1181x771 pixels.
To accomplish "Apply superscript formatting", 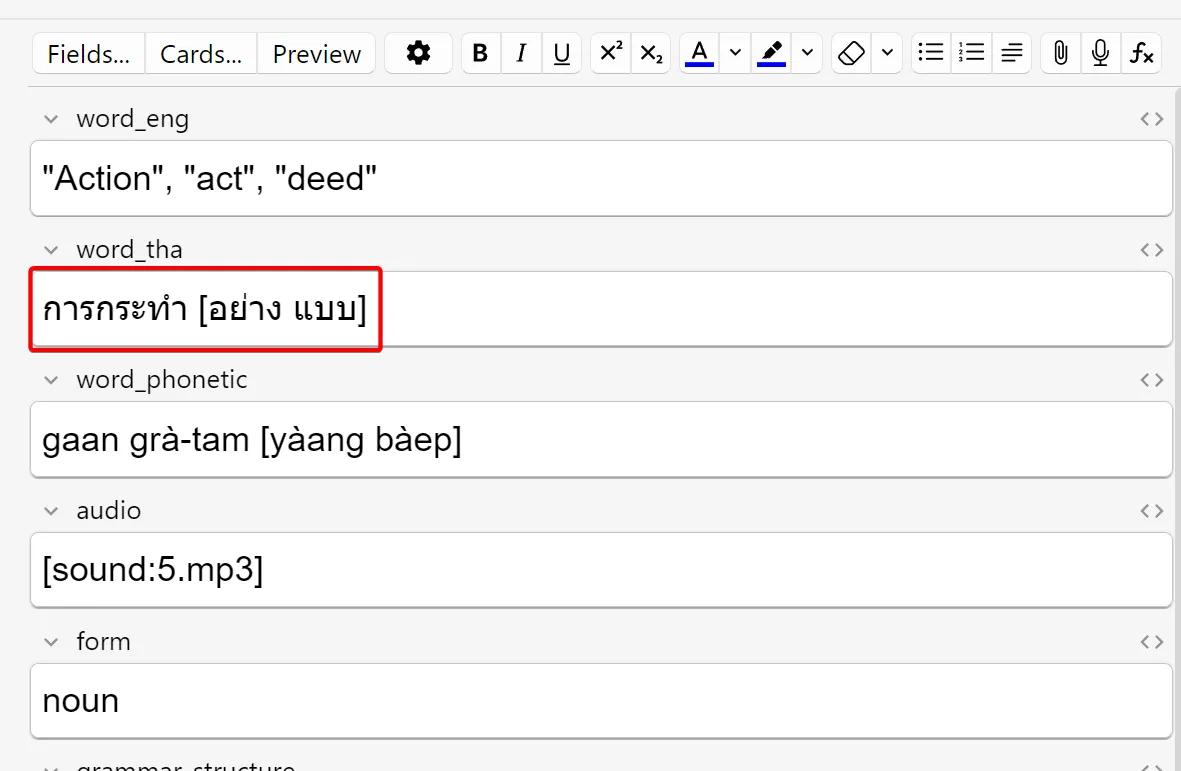I will point(610,53).
